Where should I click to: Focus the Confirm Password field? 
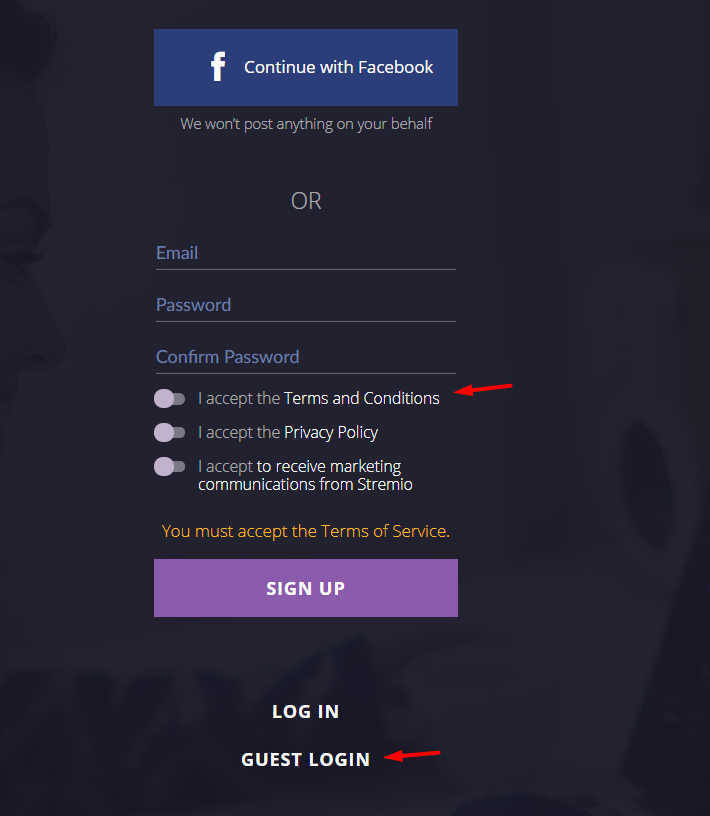pos(305,357)
